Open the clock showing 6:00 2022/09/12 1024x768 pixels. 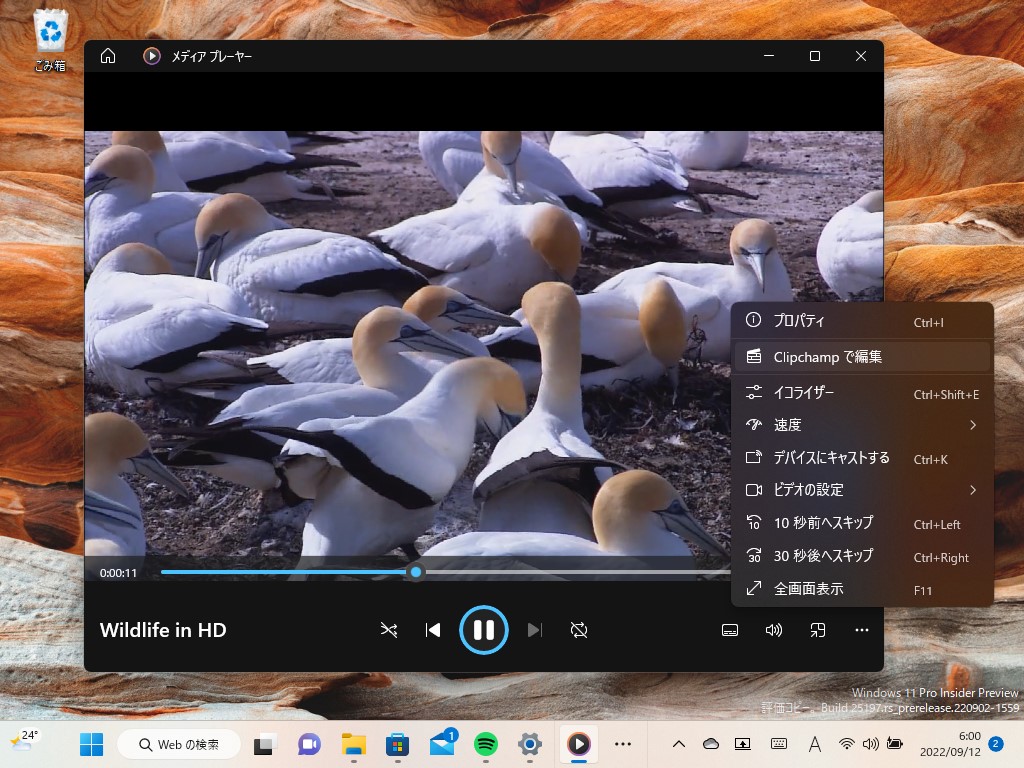point(950,744)
